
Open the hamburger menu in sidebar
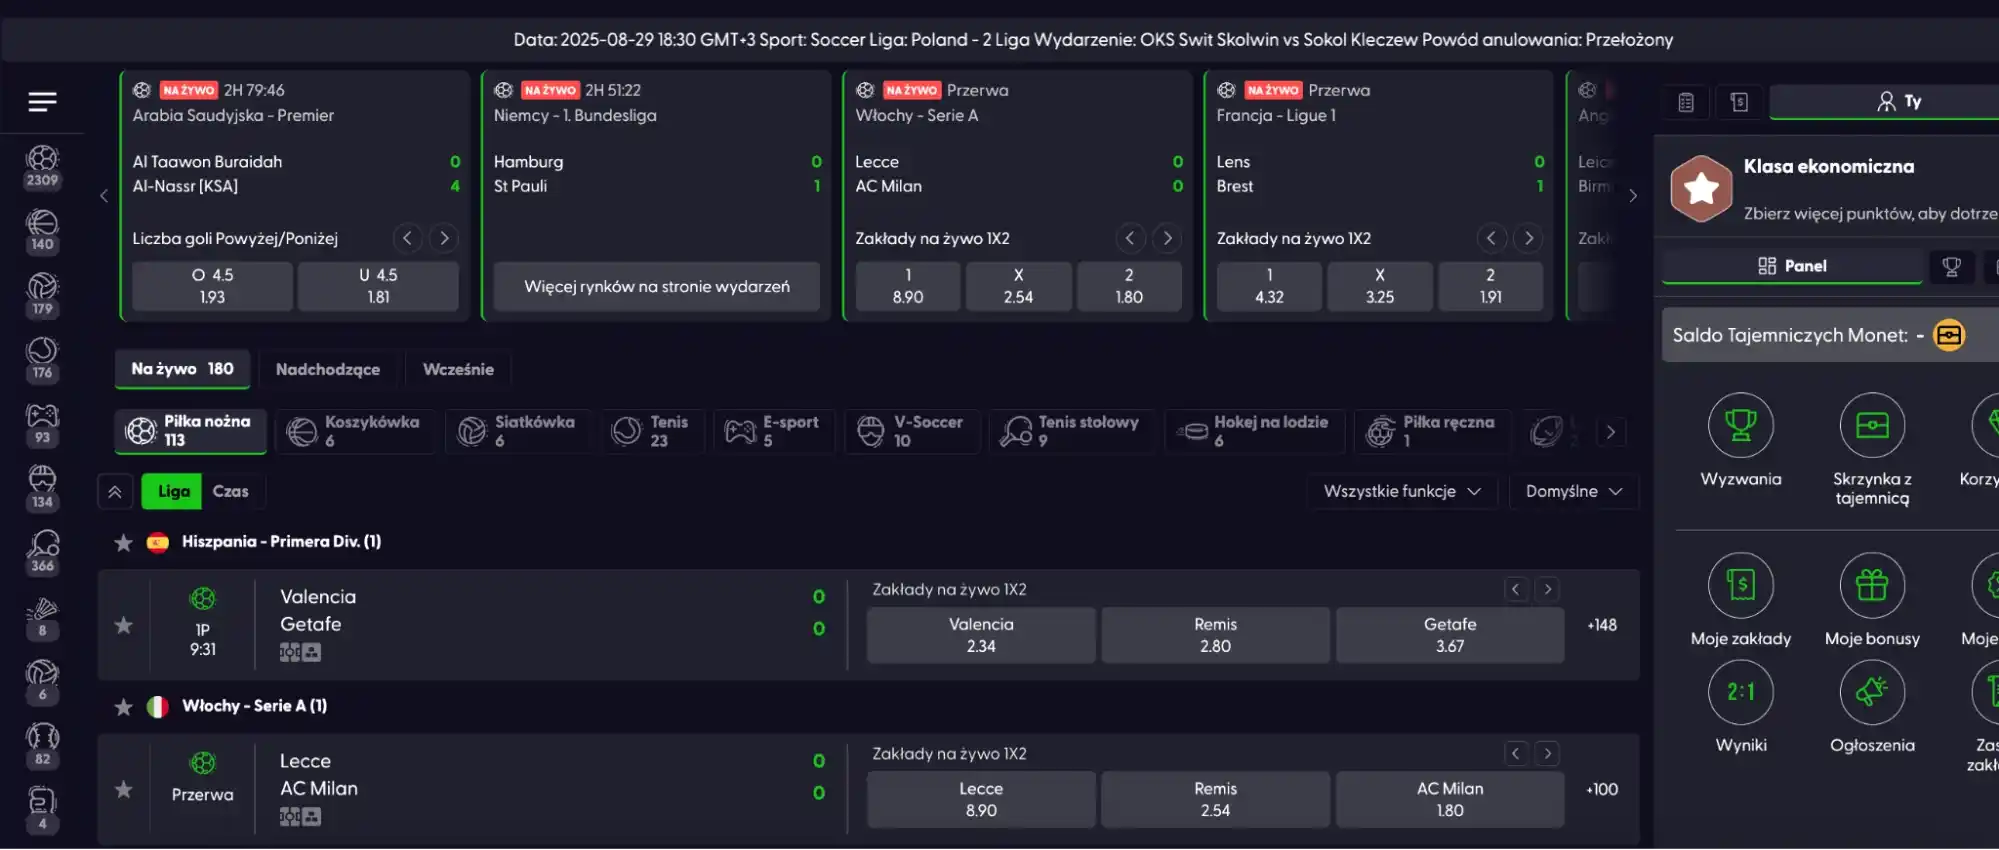(42, 101)
